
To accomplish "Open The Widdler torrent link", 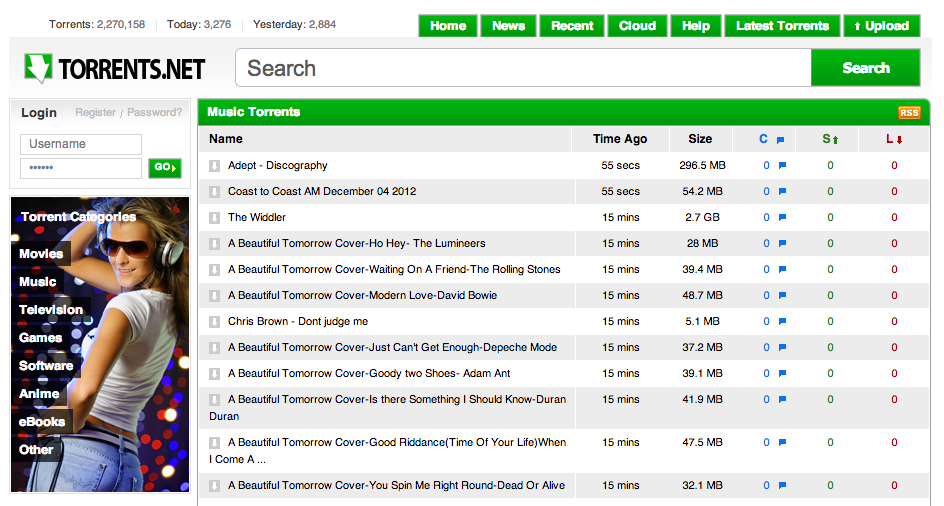I will [x=256, y=217].
